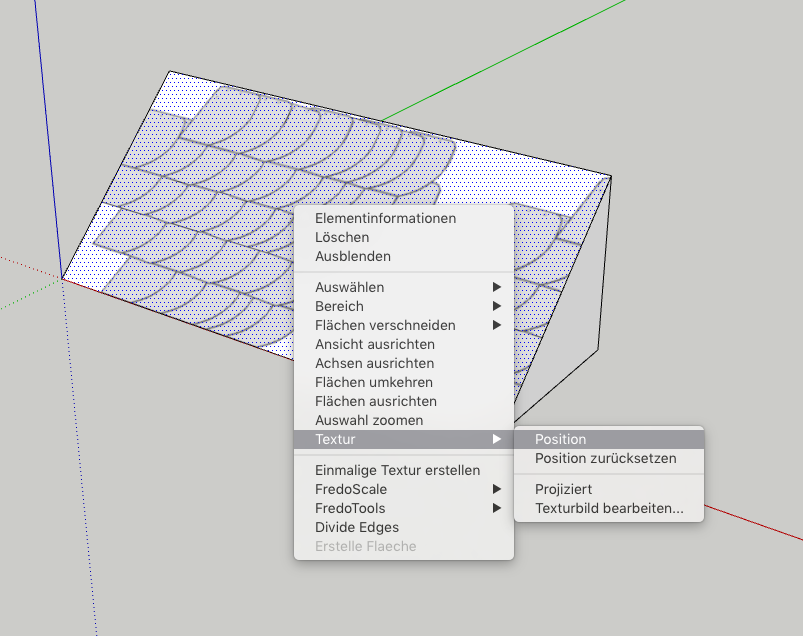This screenshot has height=636, width=803.
Task: Open Texturbild bearbeiten... for editing
Action: (609, 508)
